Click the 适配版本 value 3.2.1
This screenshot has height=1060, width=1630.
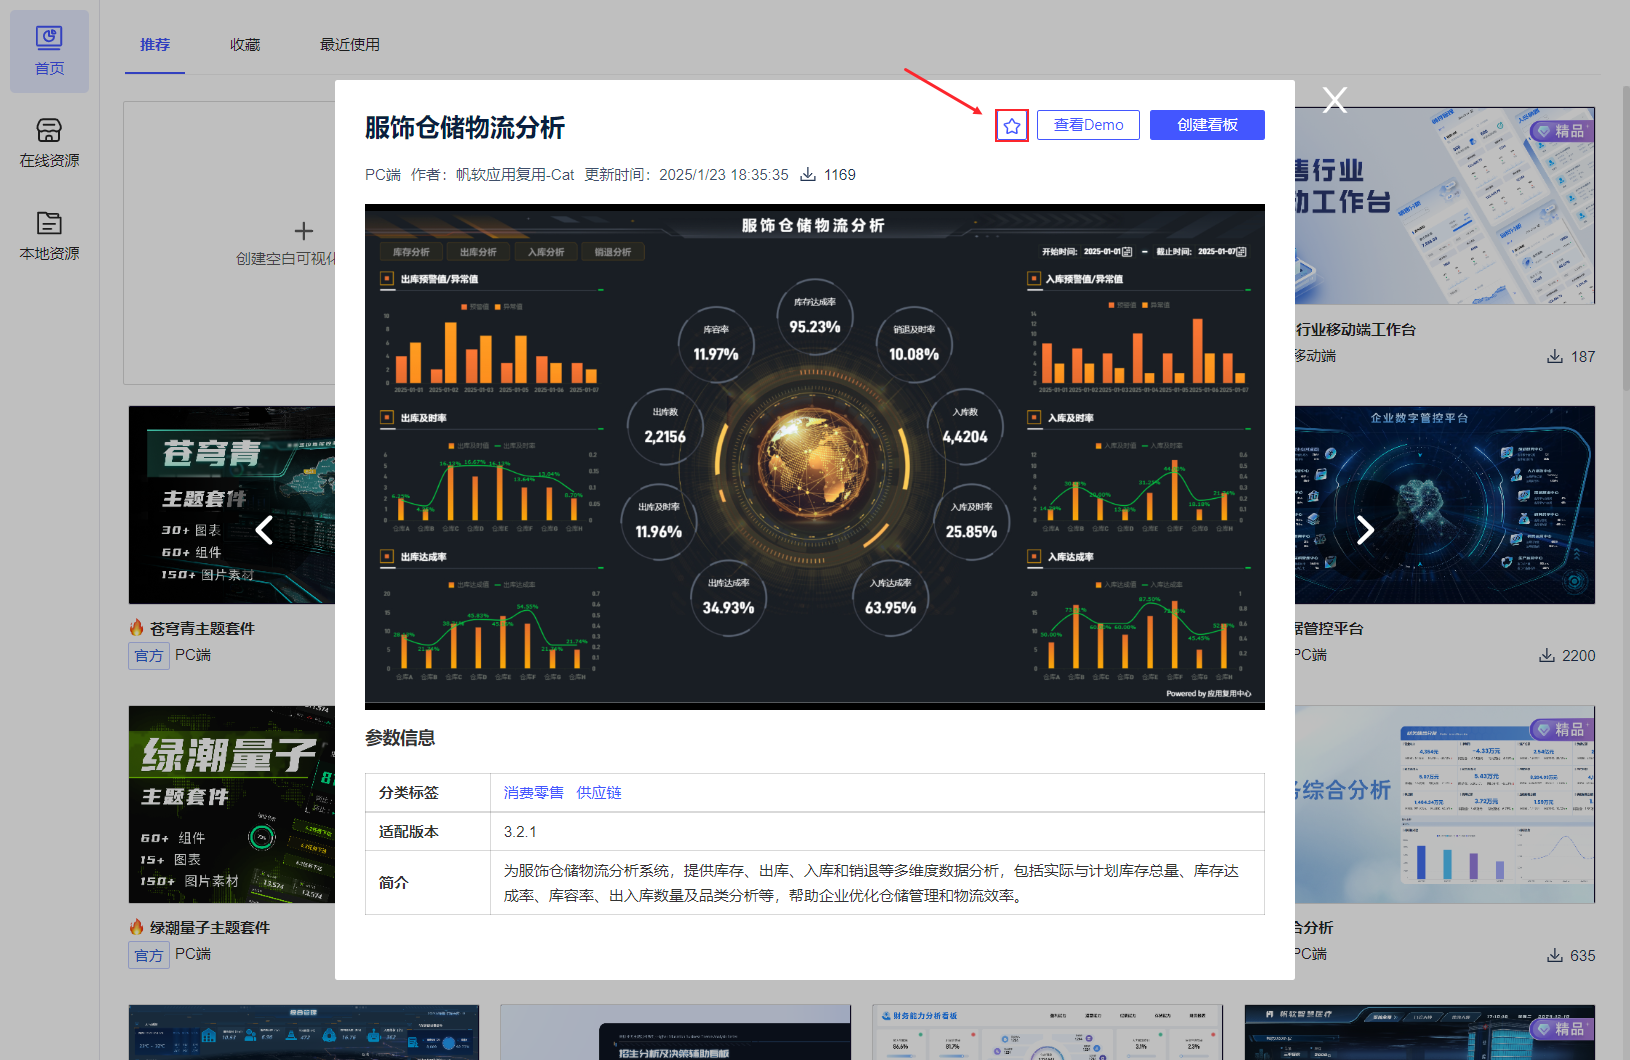(x=520, y=832)
